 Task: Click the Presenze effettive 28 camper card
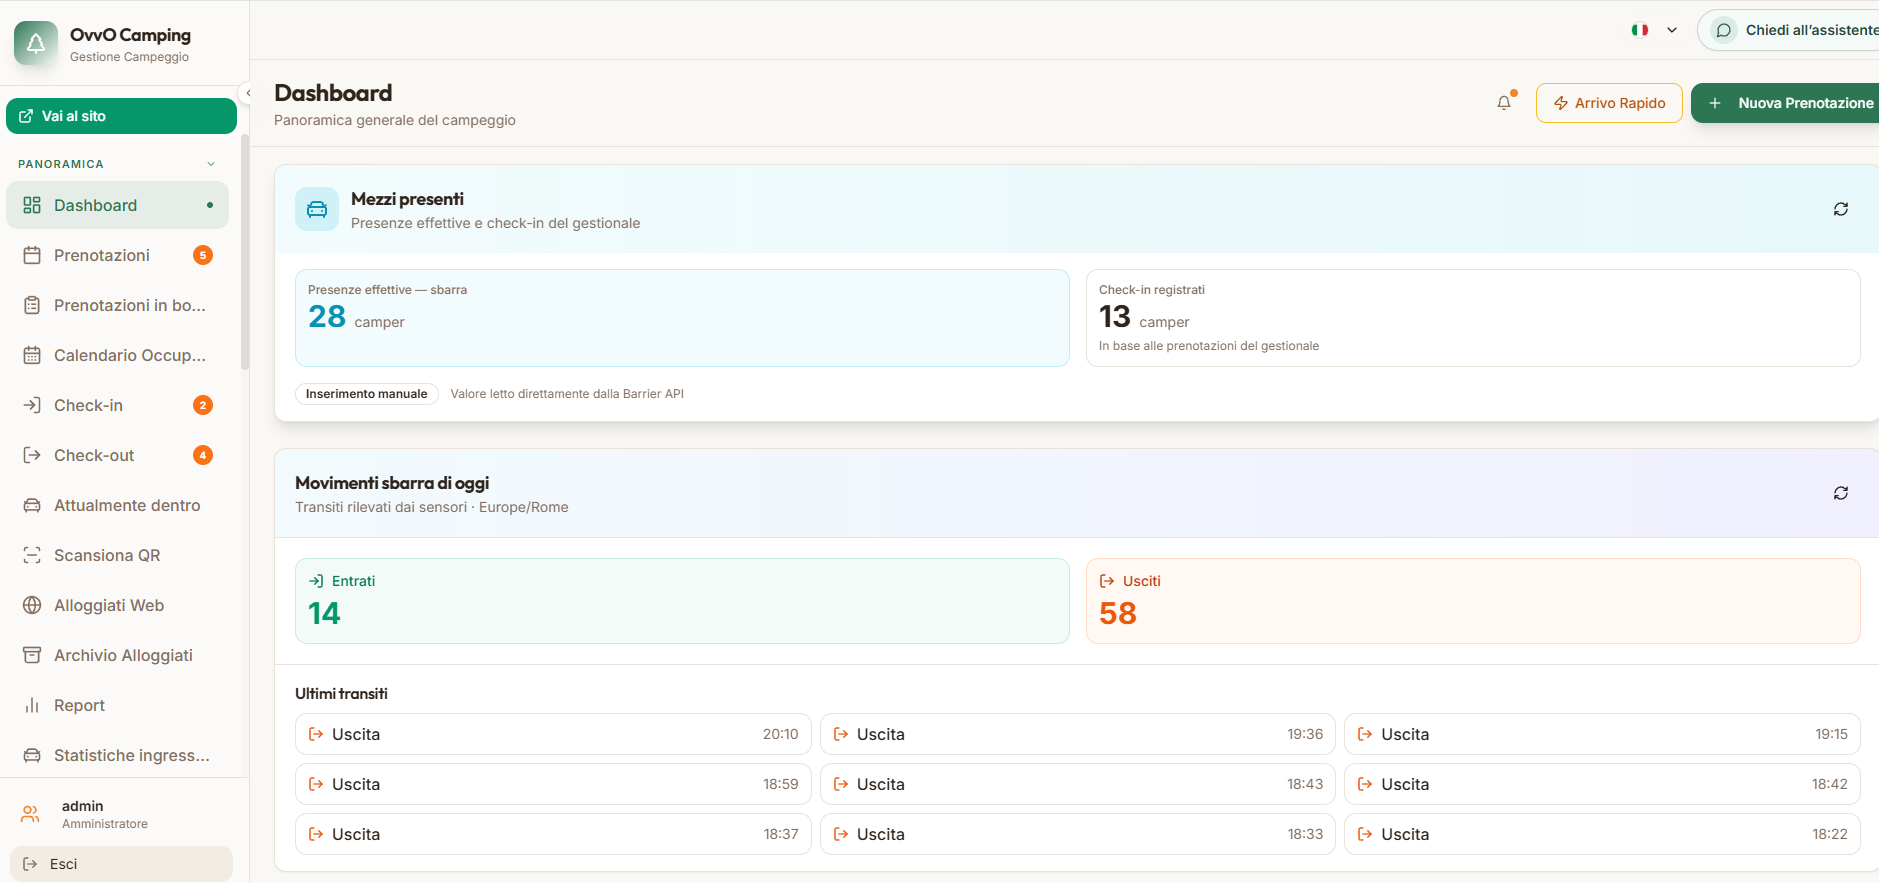pyautogui.click(x=682, y=318)
